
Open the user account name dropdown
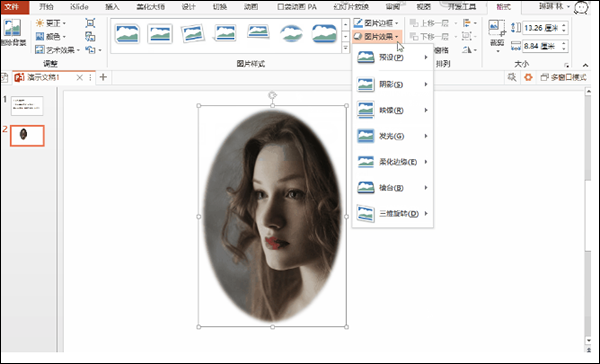coord(554,7)
